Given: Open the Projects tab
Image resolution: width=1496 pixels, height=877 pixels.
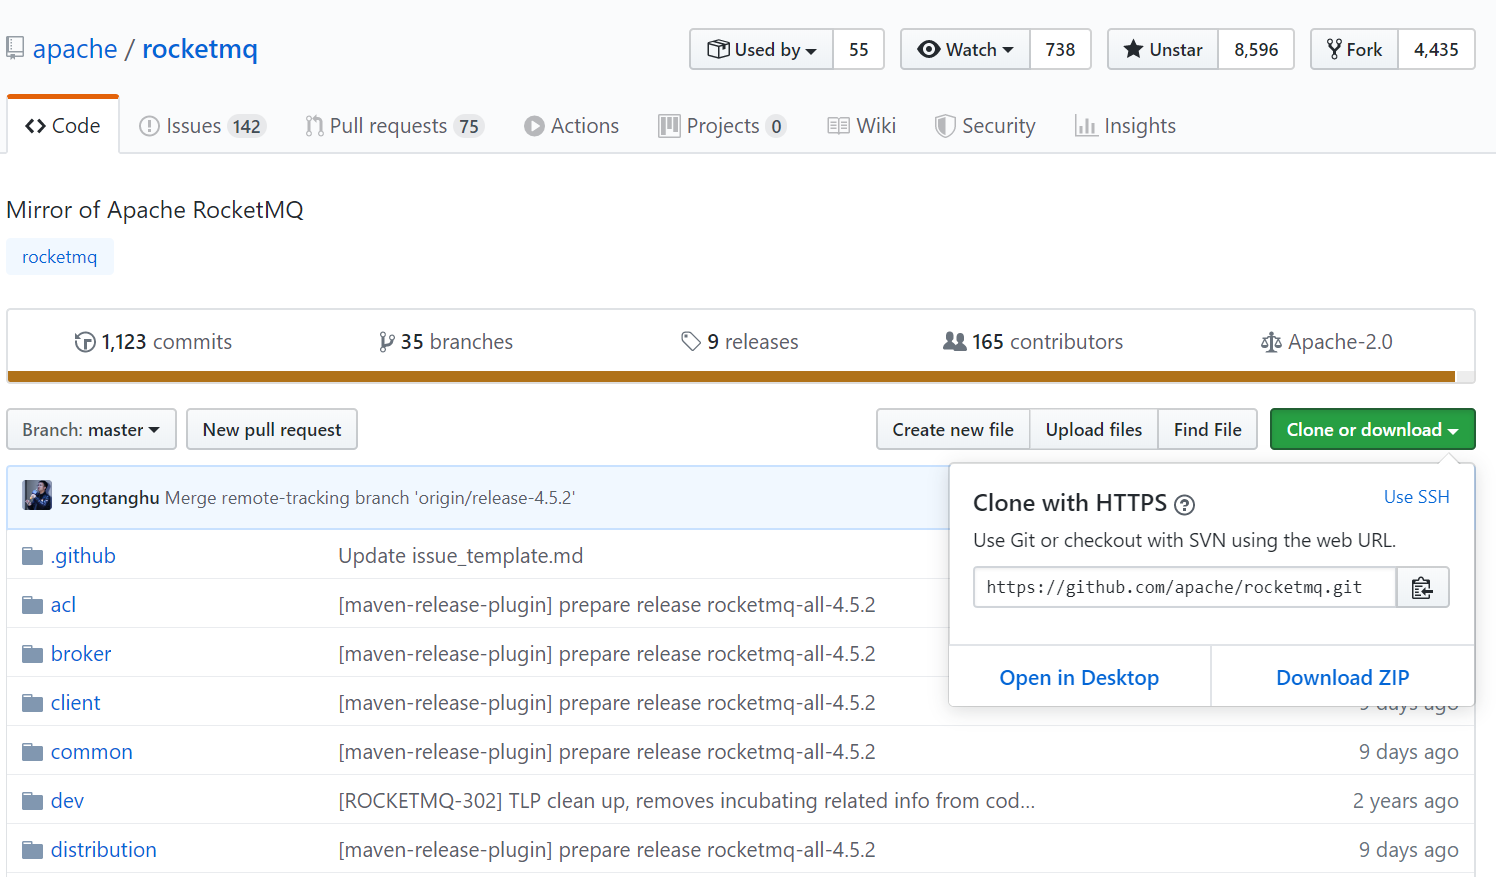Looking at the screenshot, I should click(722, 126).
